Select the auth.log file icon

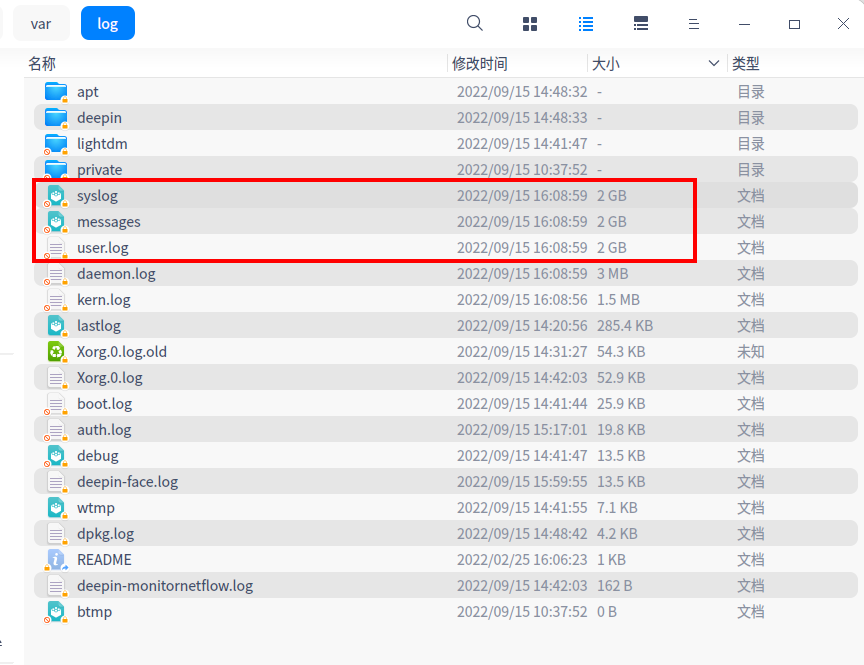point(56,429)
